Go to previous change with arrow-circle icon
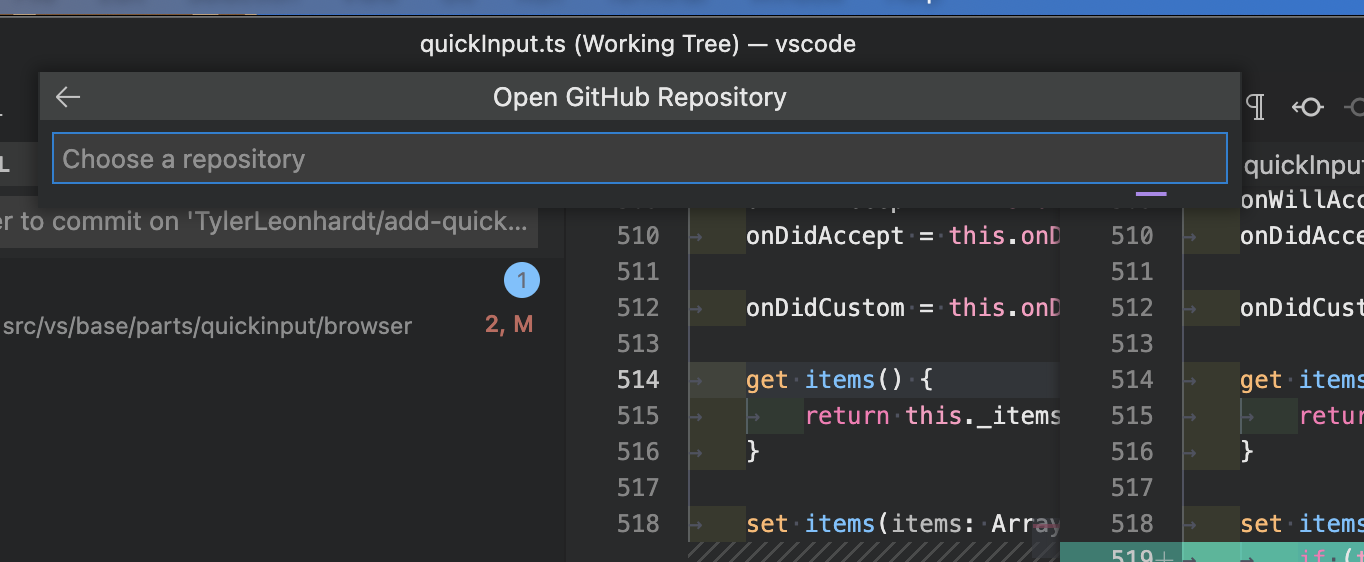This screenshot has height=562, width=1364. click(x=1307, y=107)
